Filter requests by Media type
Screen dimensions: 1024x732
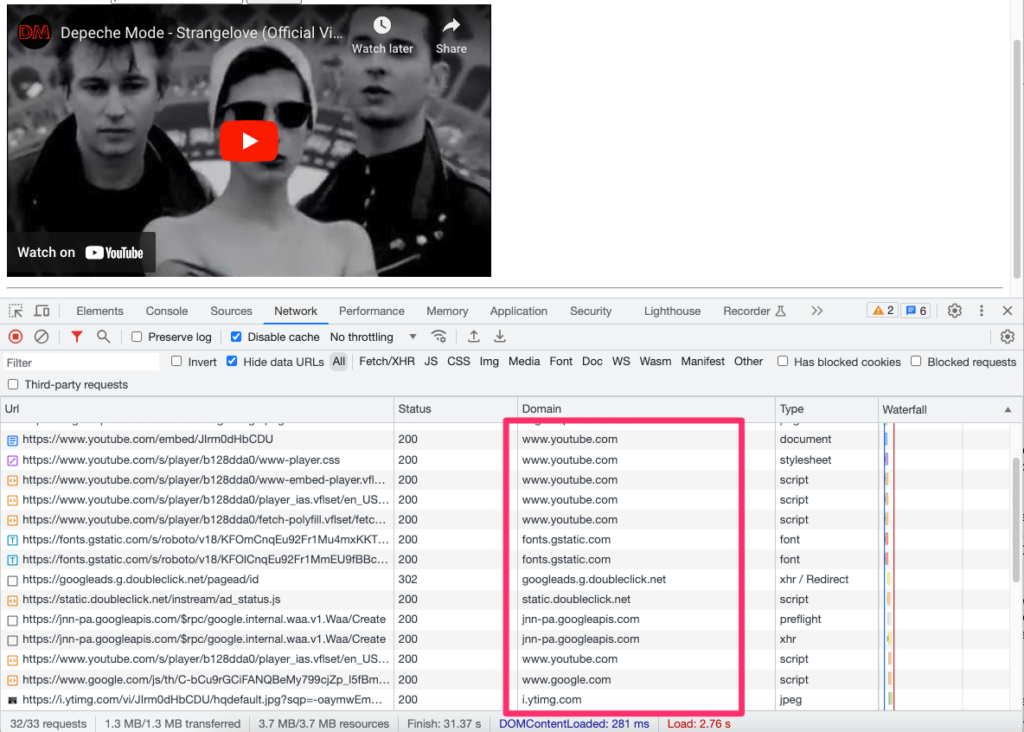[x=524, y=362]
